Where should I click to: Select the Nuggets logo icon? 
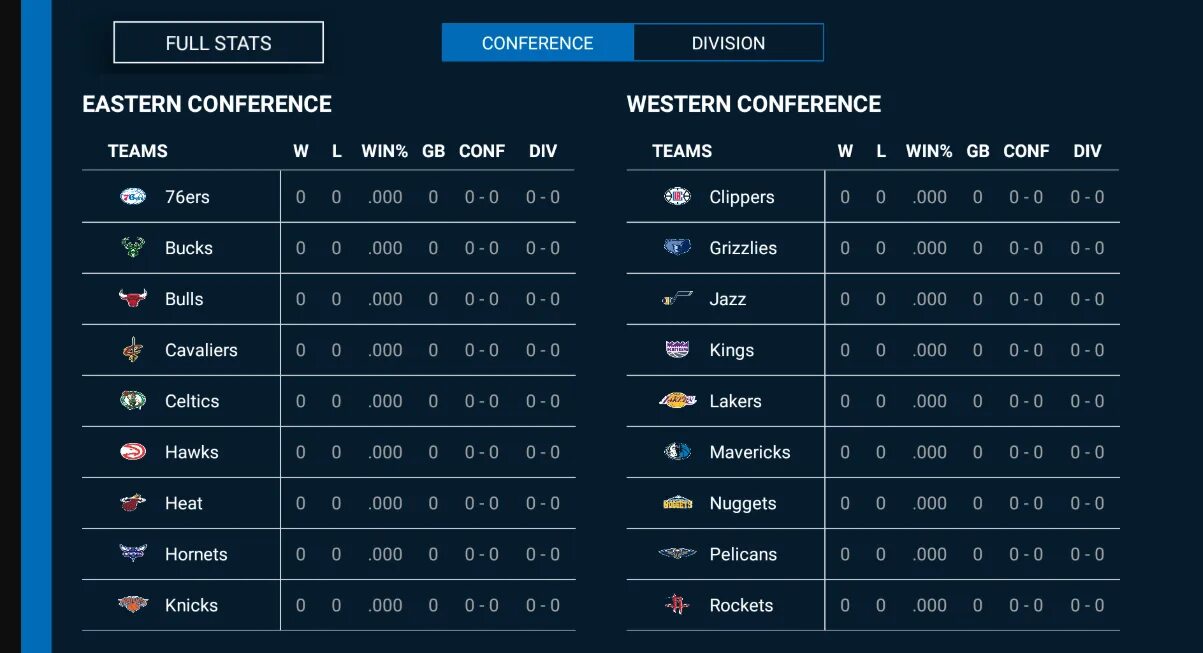(677, 503)
